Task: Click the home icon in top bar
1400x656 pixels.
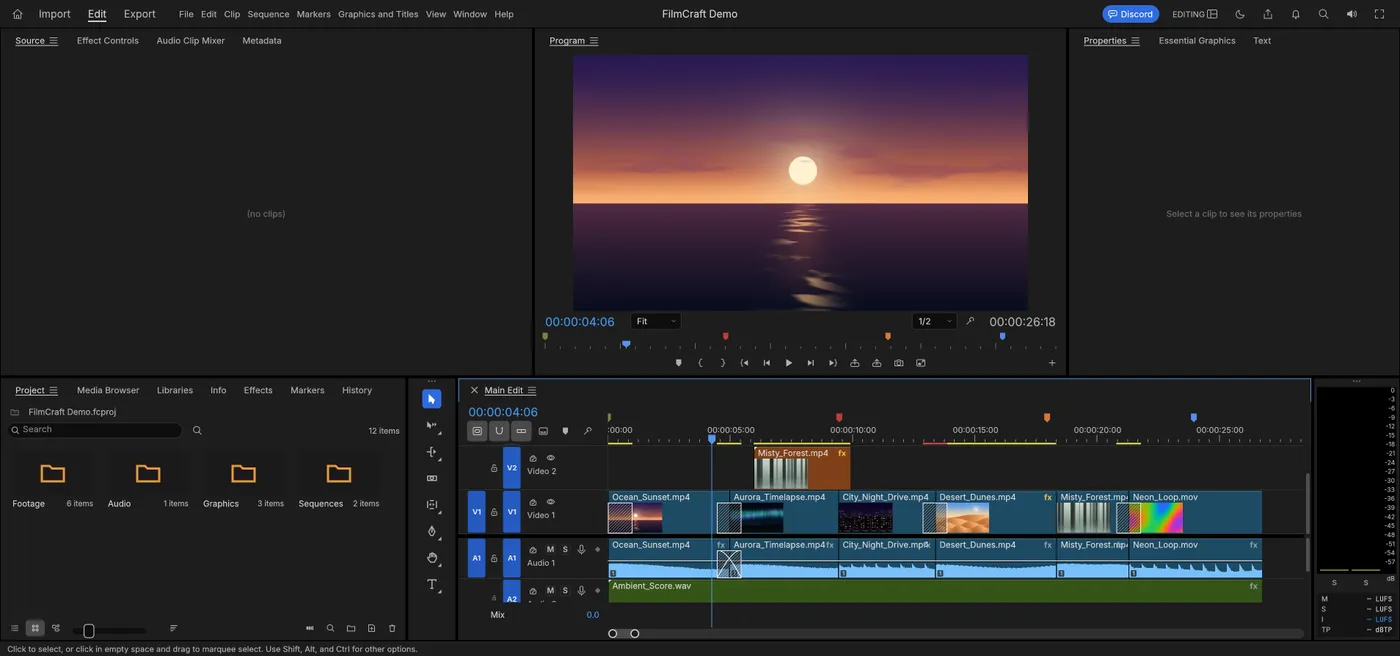Action: click(x=17, y=14)
